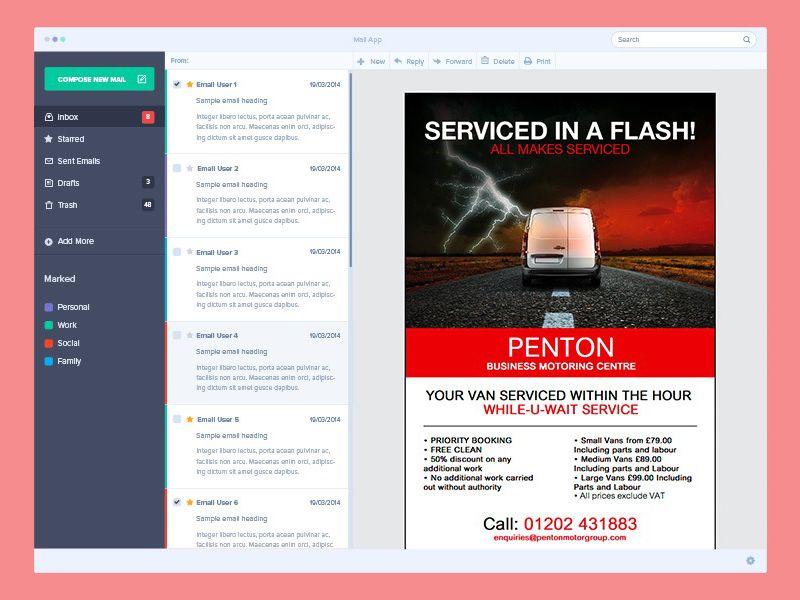The width and height of the screenshot is (800, 600).
Task: Click the New plus icon in toolbar
Action: [361, 61]
